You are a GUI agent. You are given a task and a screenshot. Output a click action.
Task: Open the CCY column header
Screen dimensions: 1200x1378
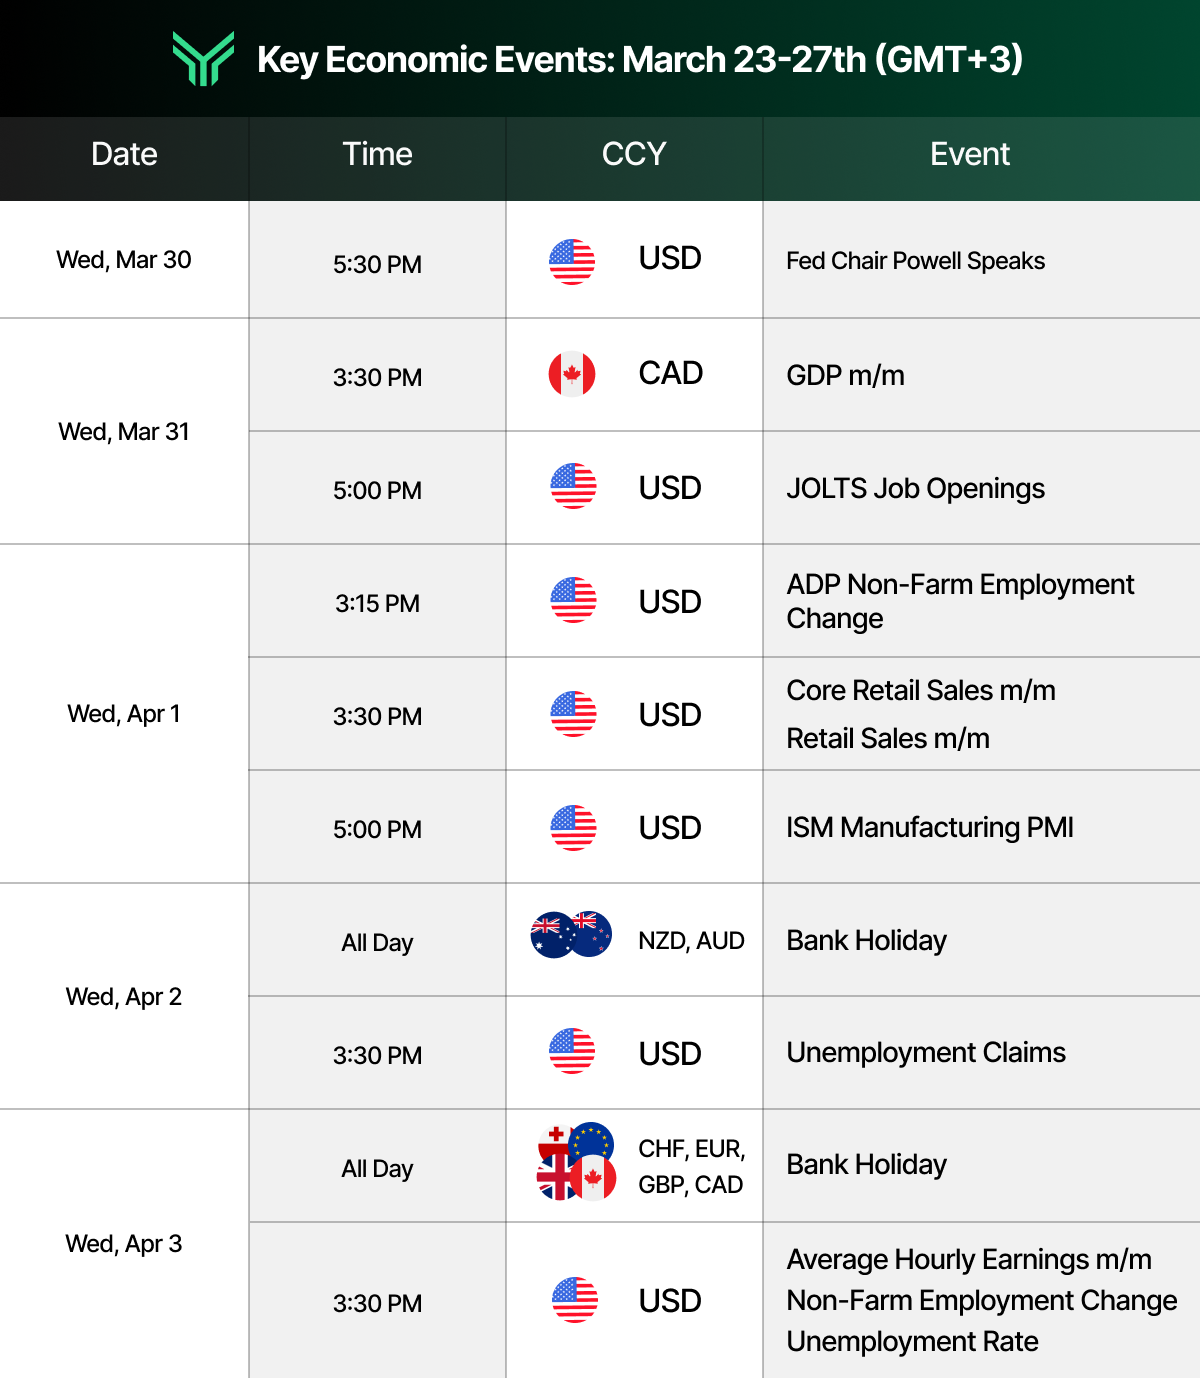pos(633,155)
